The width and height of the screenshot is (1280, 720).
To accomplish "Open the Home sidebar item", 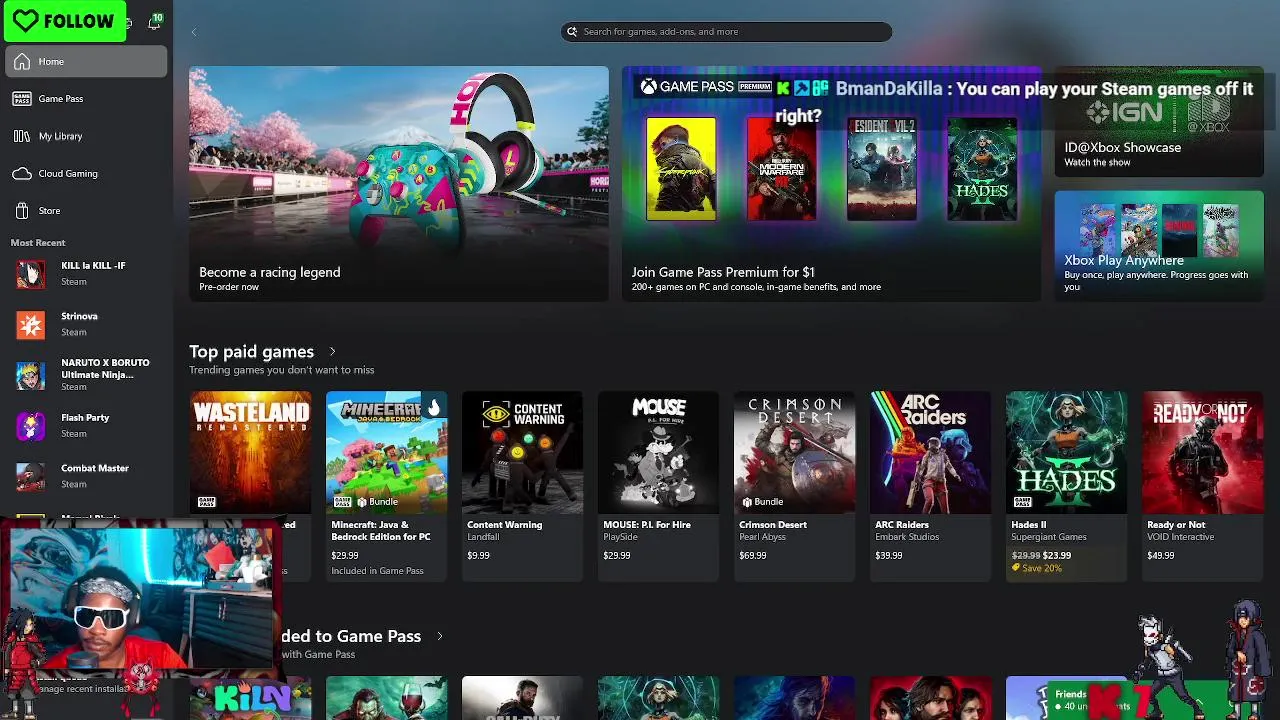I will [86, 62].
